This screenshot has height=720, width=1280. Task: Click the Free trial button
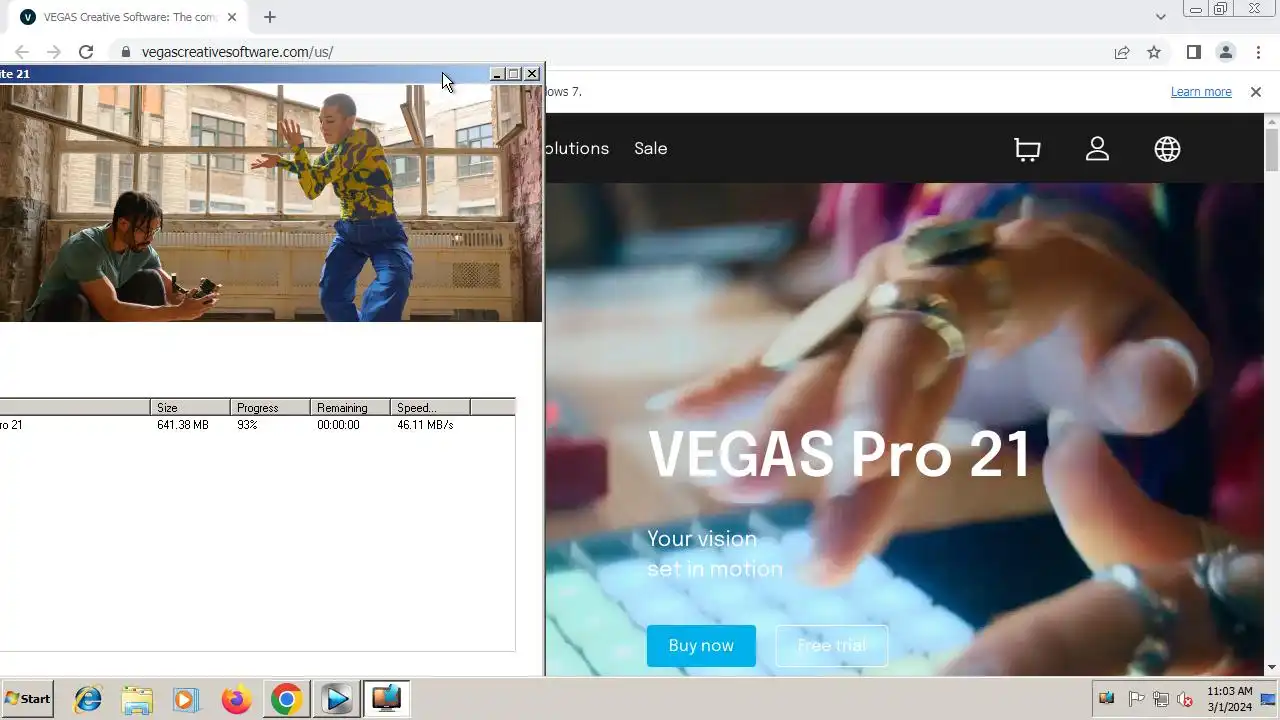(831, 646)
